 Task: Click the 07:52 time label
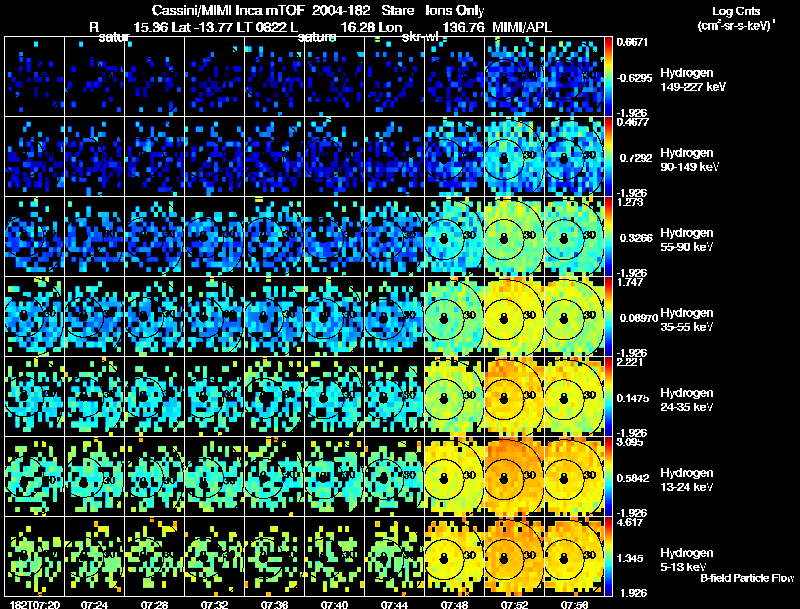[514, 604]
